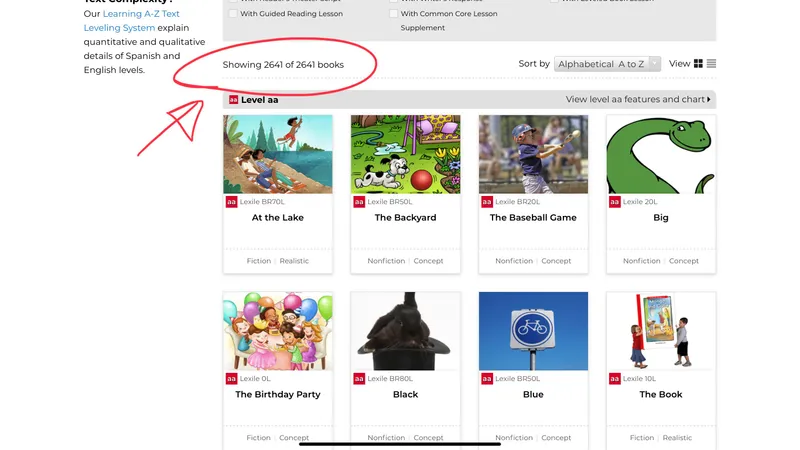Click Lexile 20L on Big card

point(640,202)
